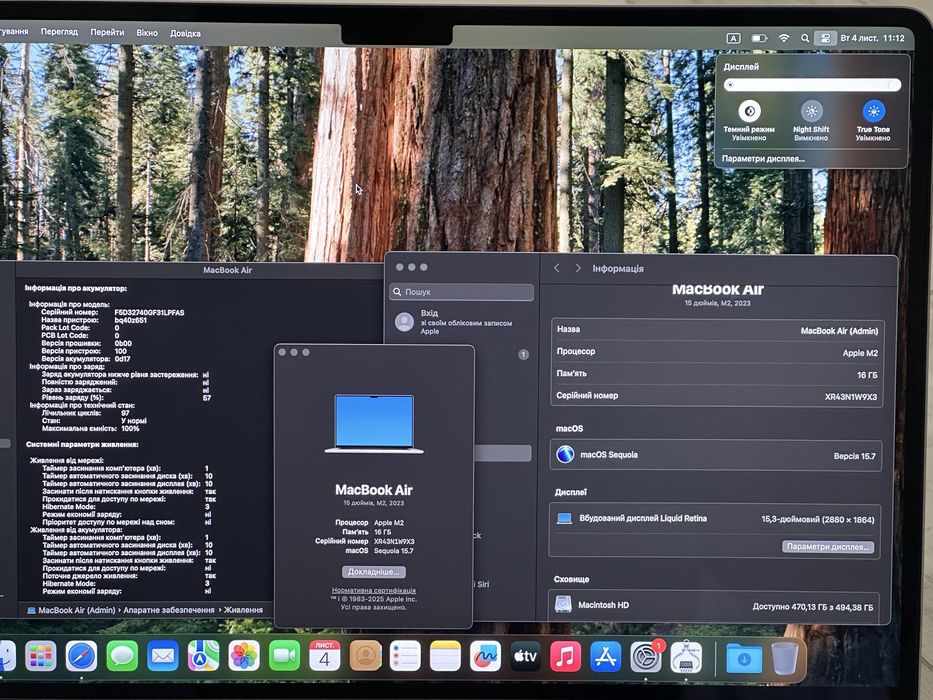Open the Photos app in the Dock
Viewport: 933px width, 700px height.
point(244,657)
